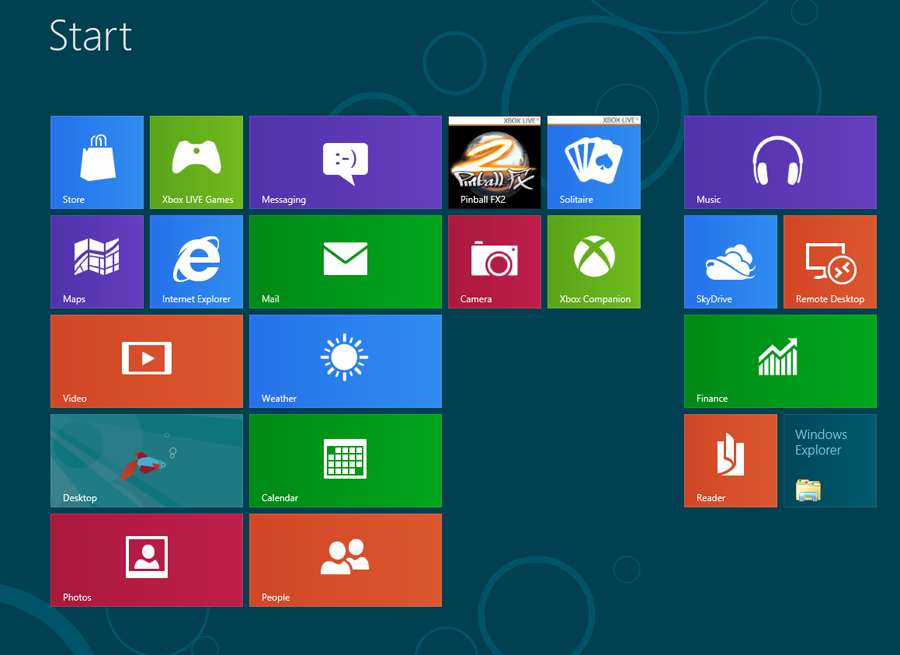Image resolution: width=900 pixels, height=655 pixels.
Task: Launch Windows Explorer
Action: tap(830, 461)
